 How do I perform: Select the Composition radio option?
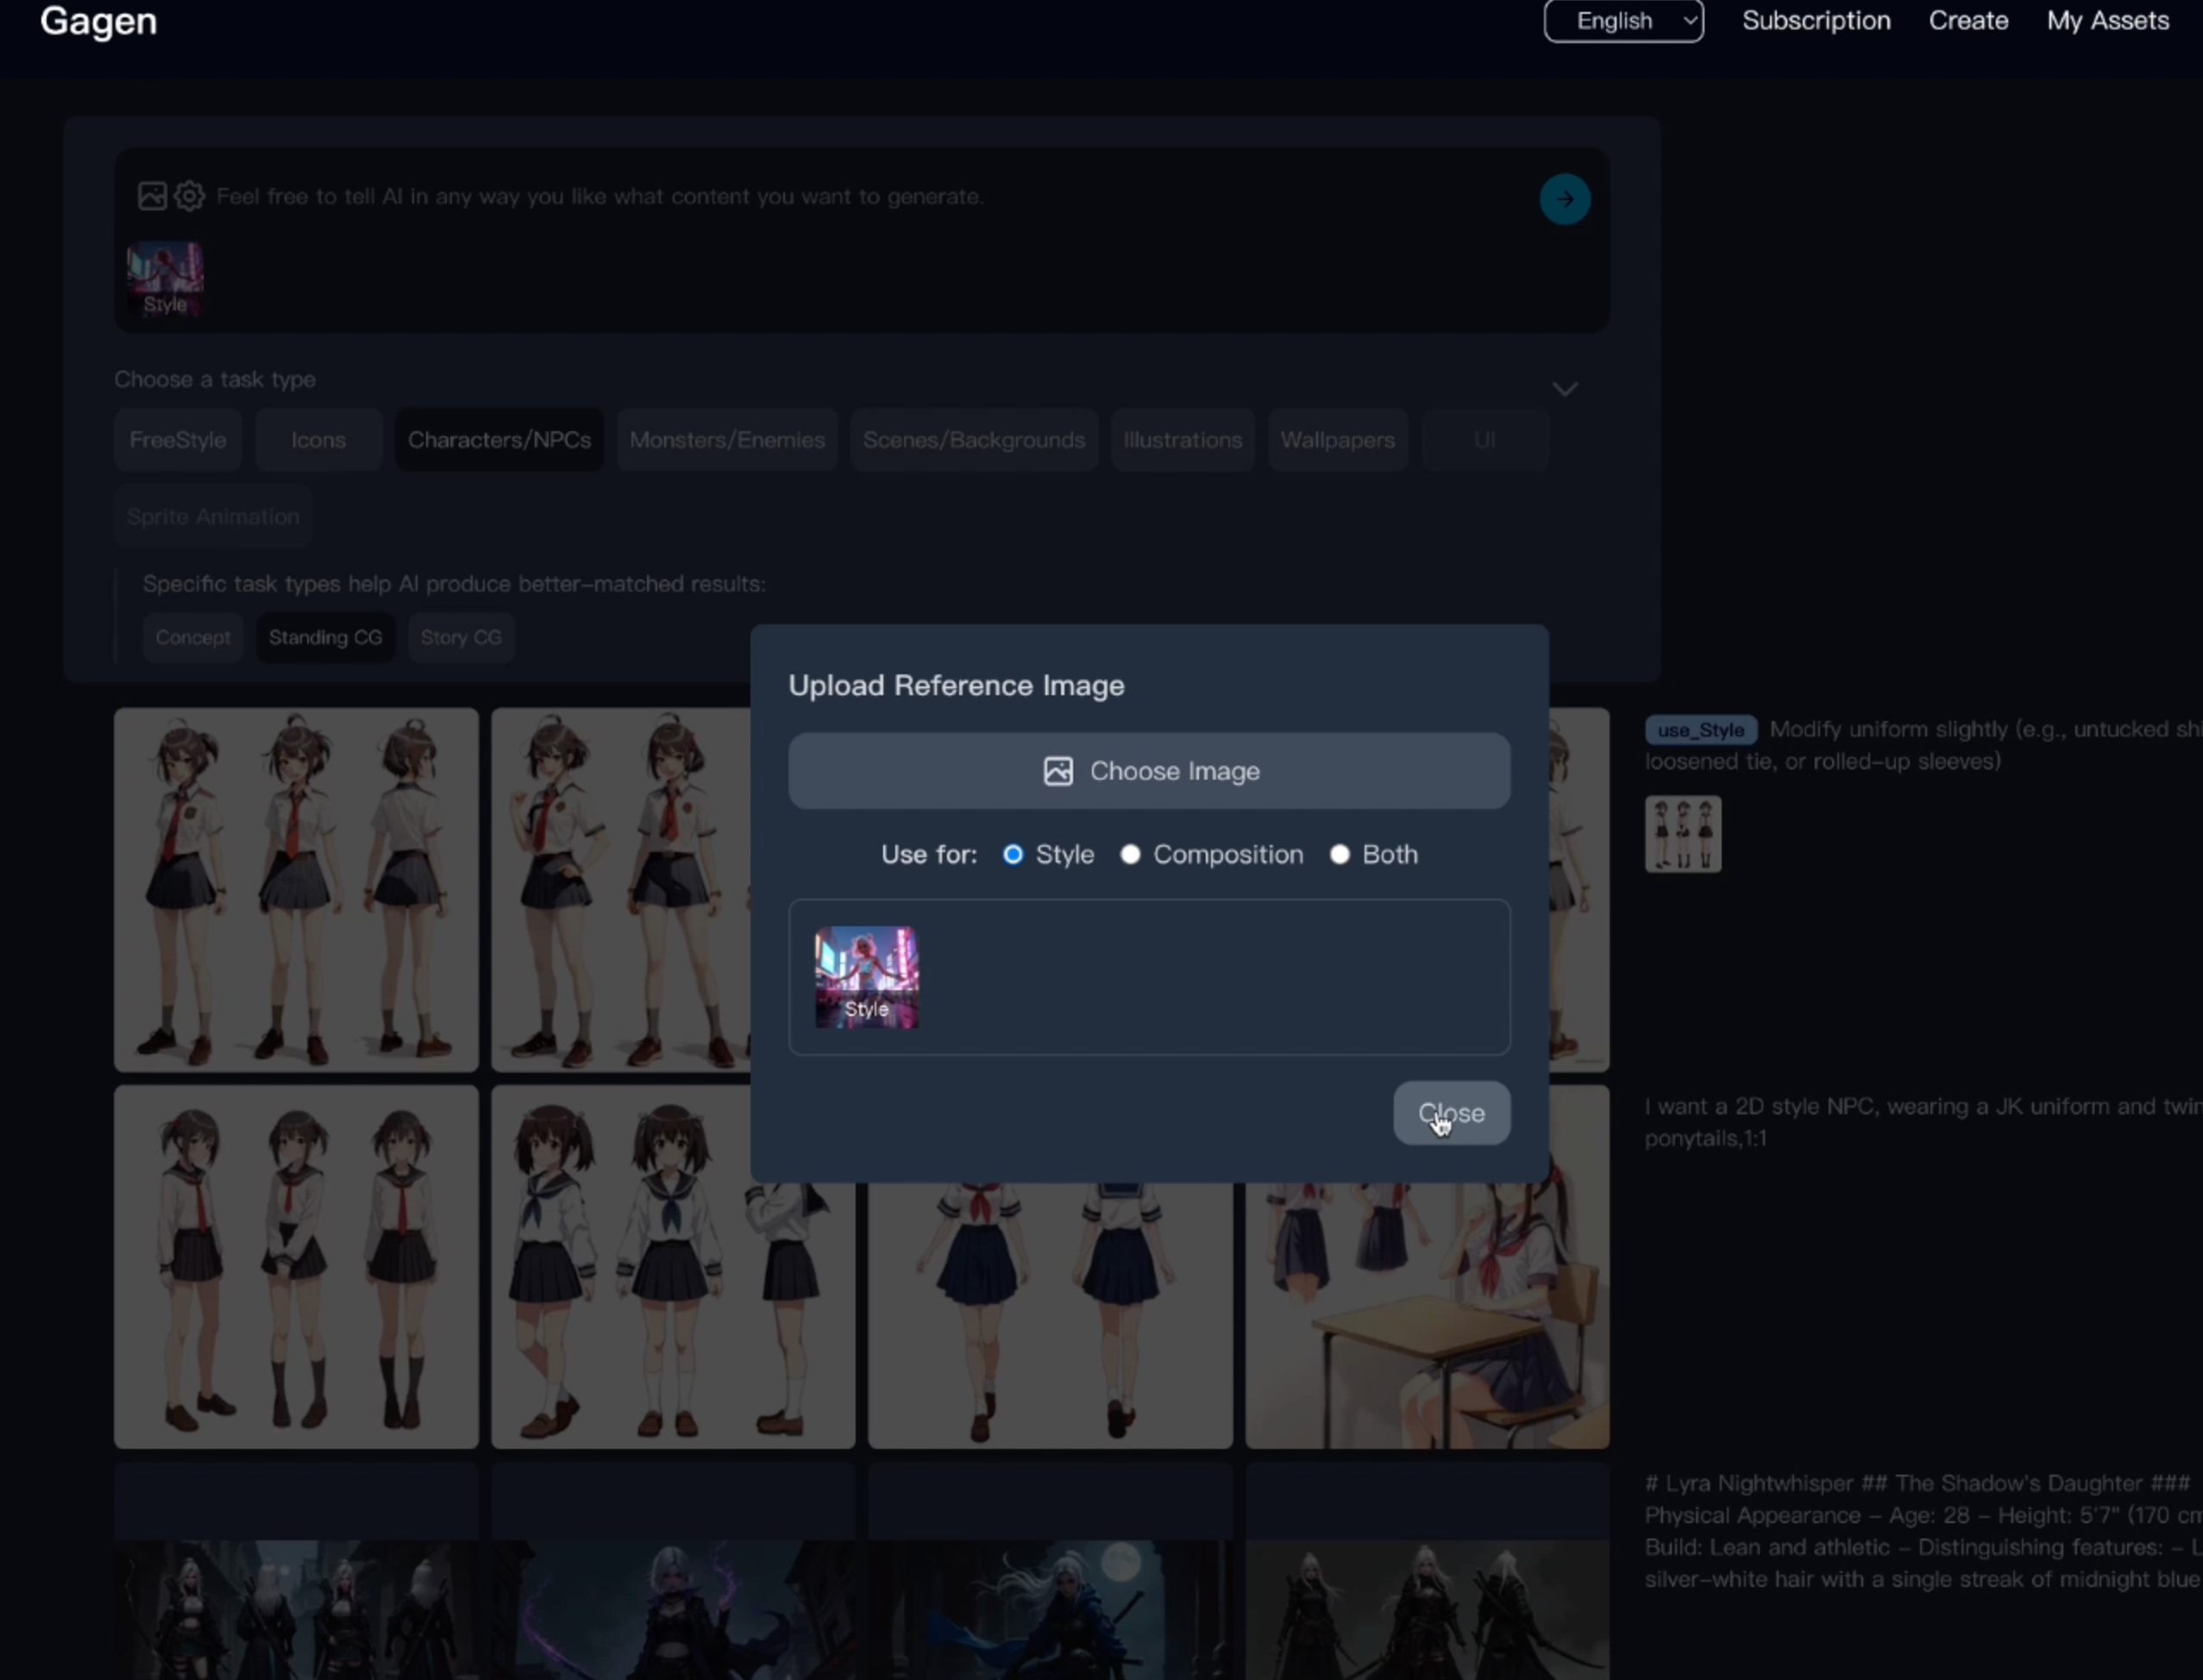click(x=1130, y=855)
